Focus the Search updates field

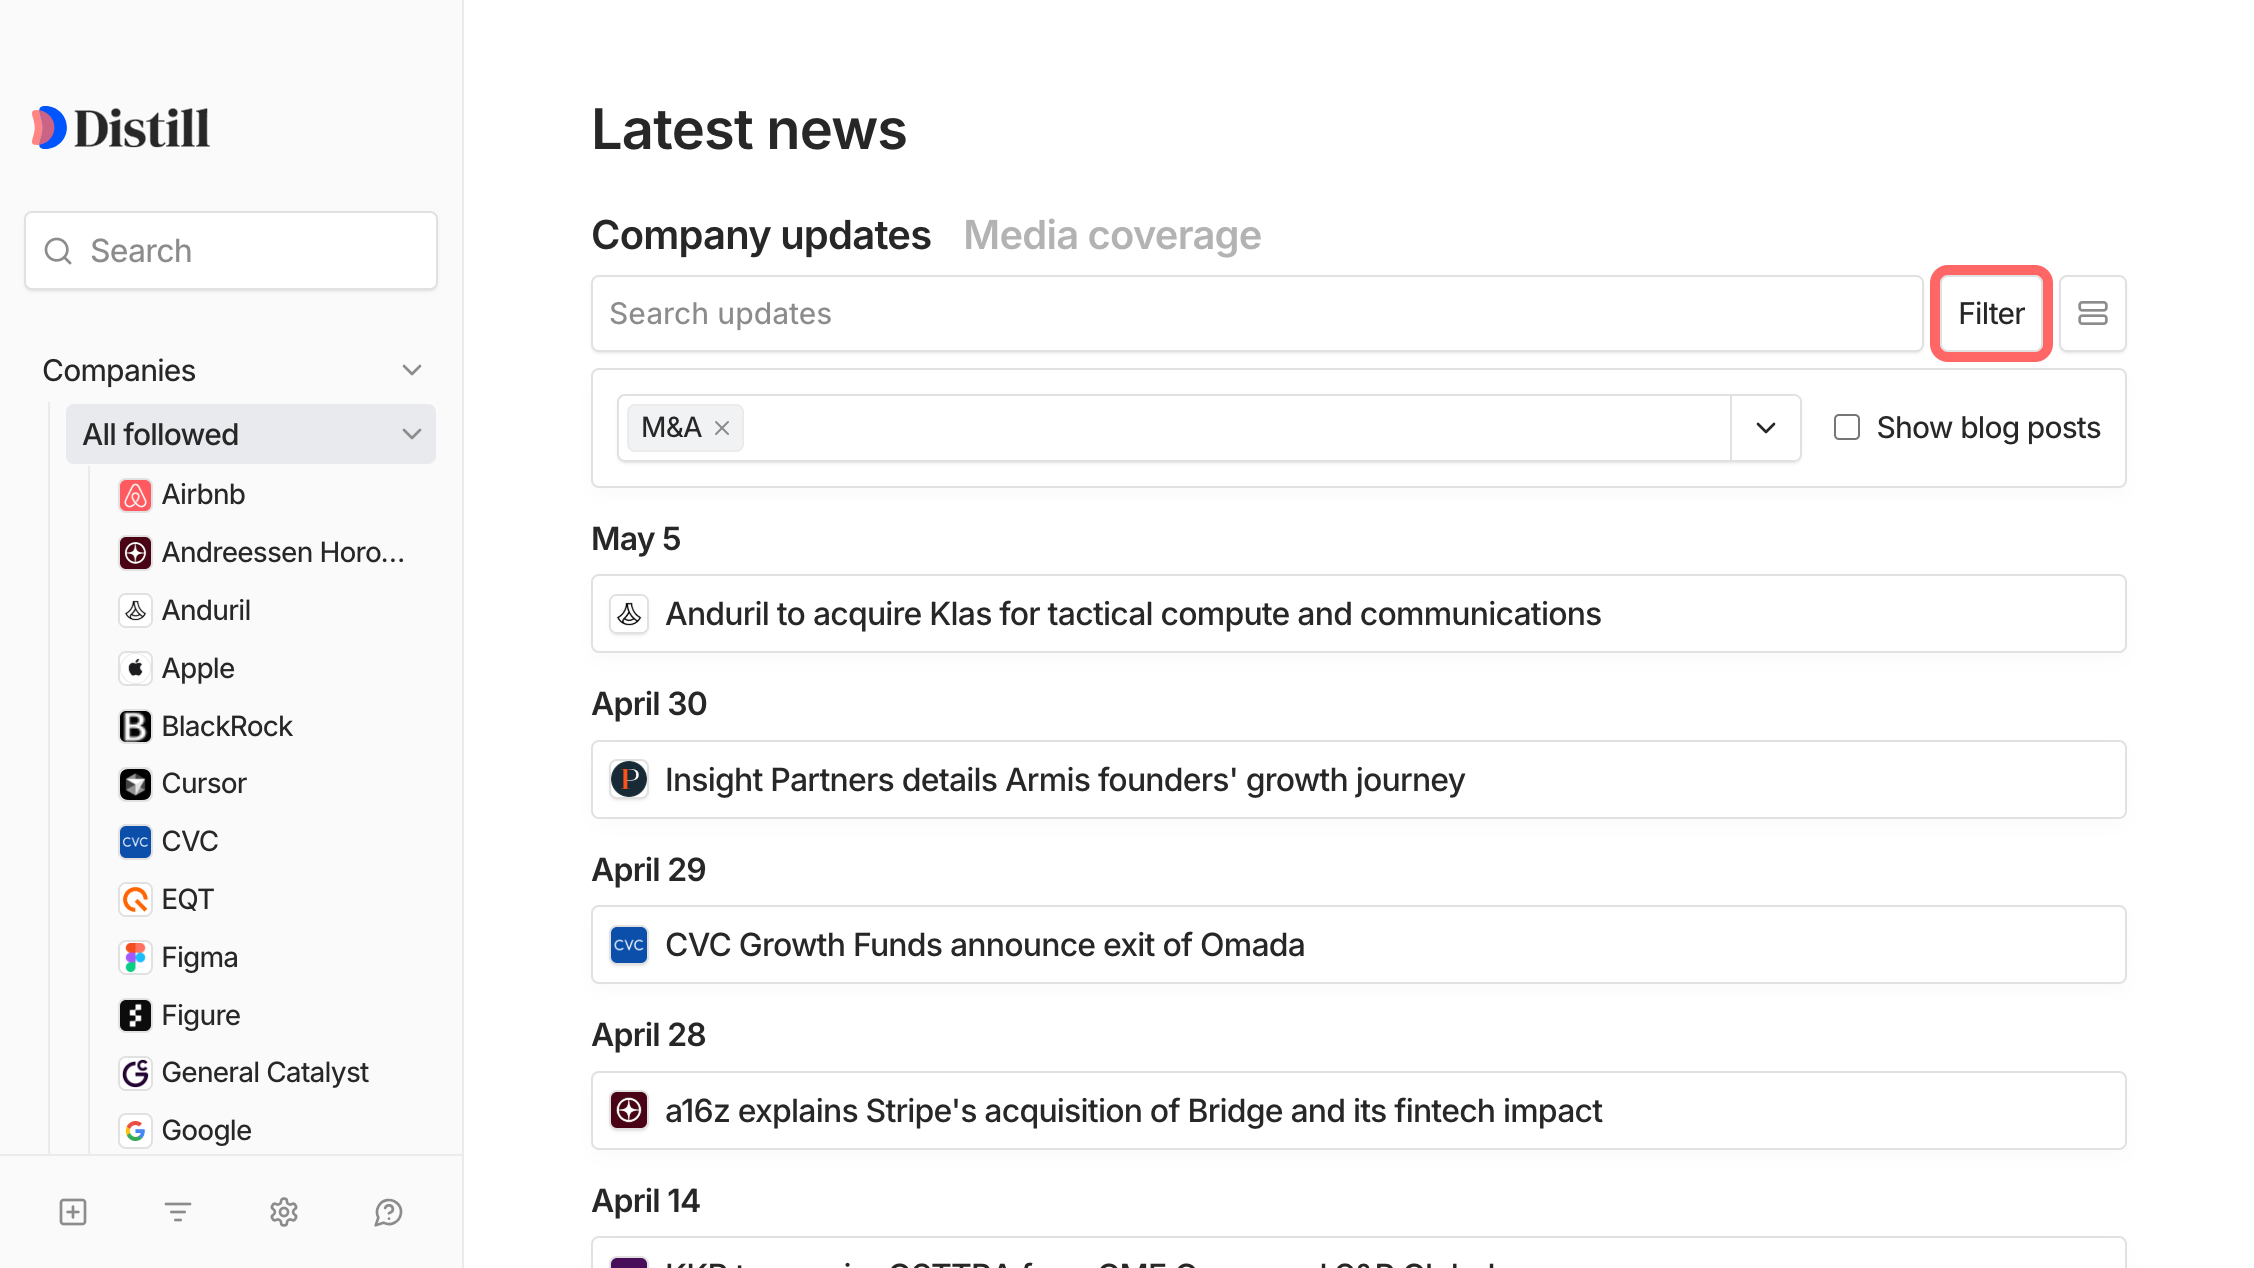click(1256, 314)
